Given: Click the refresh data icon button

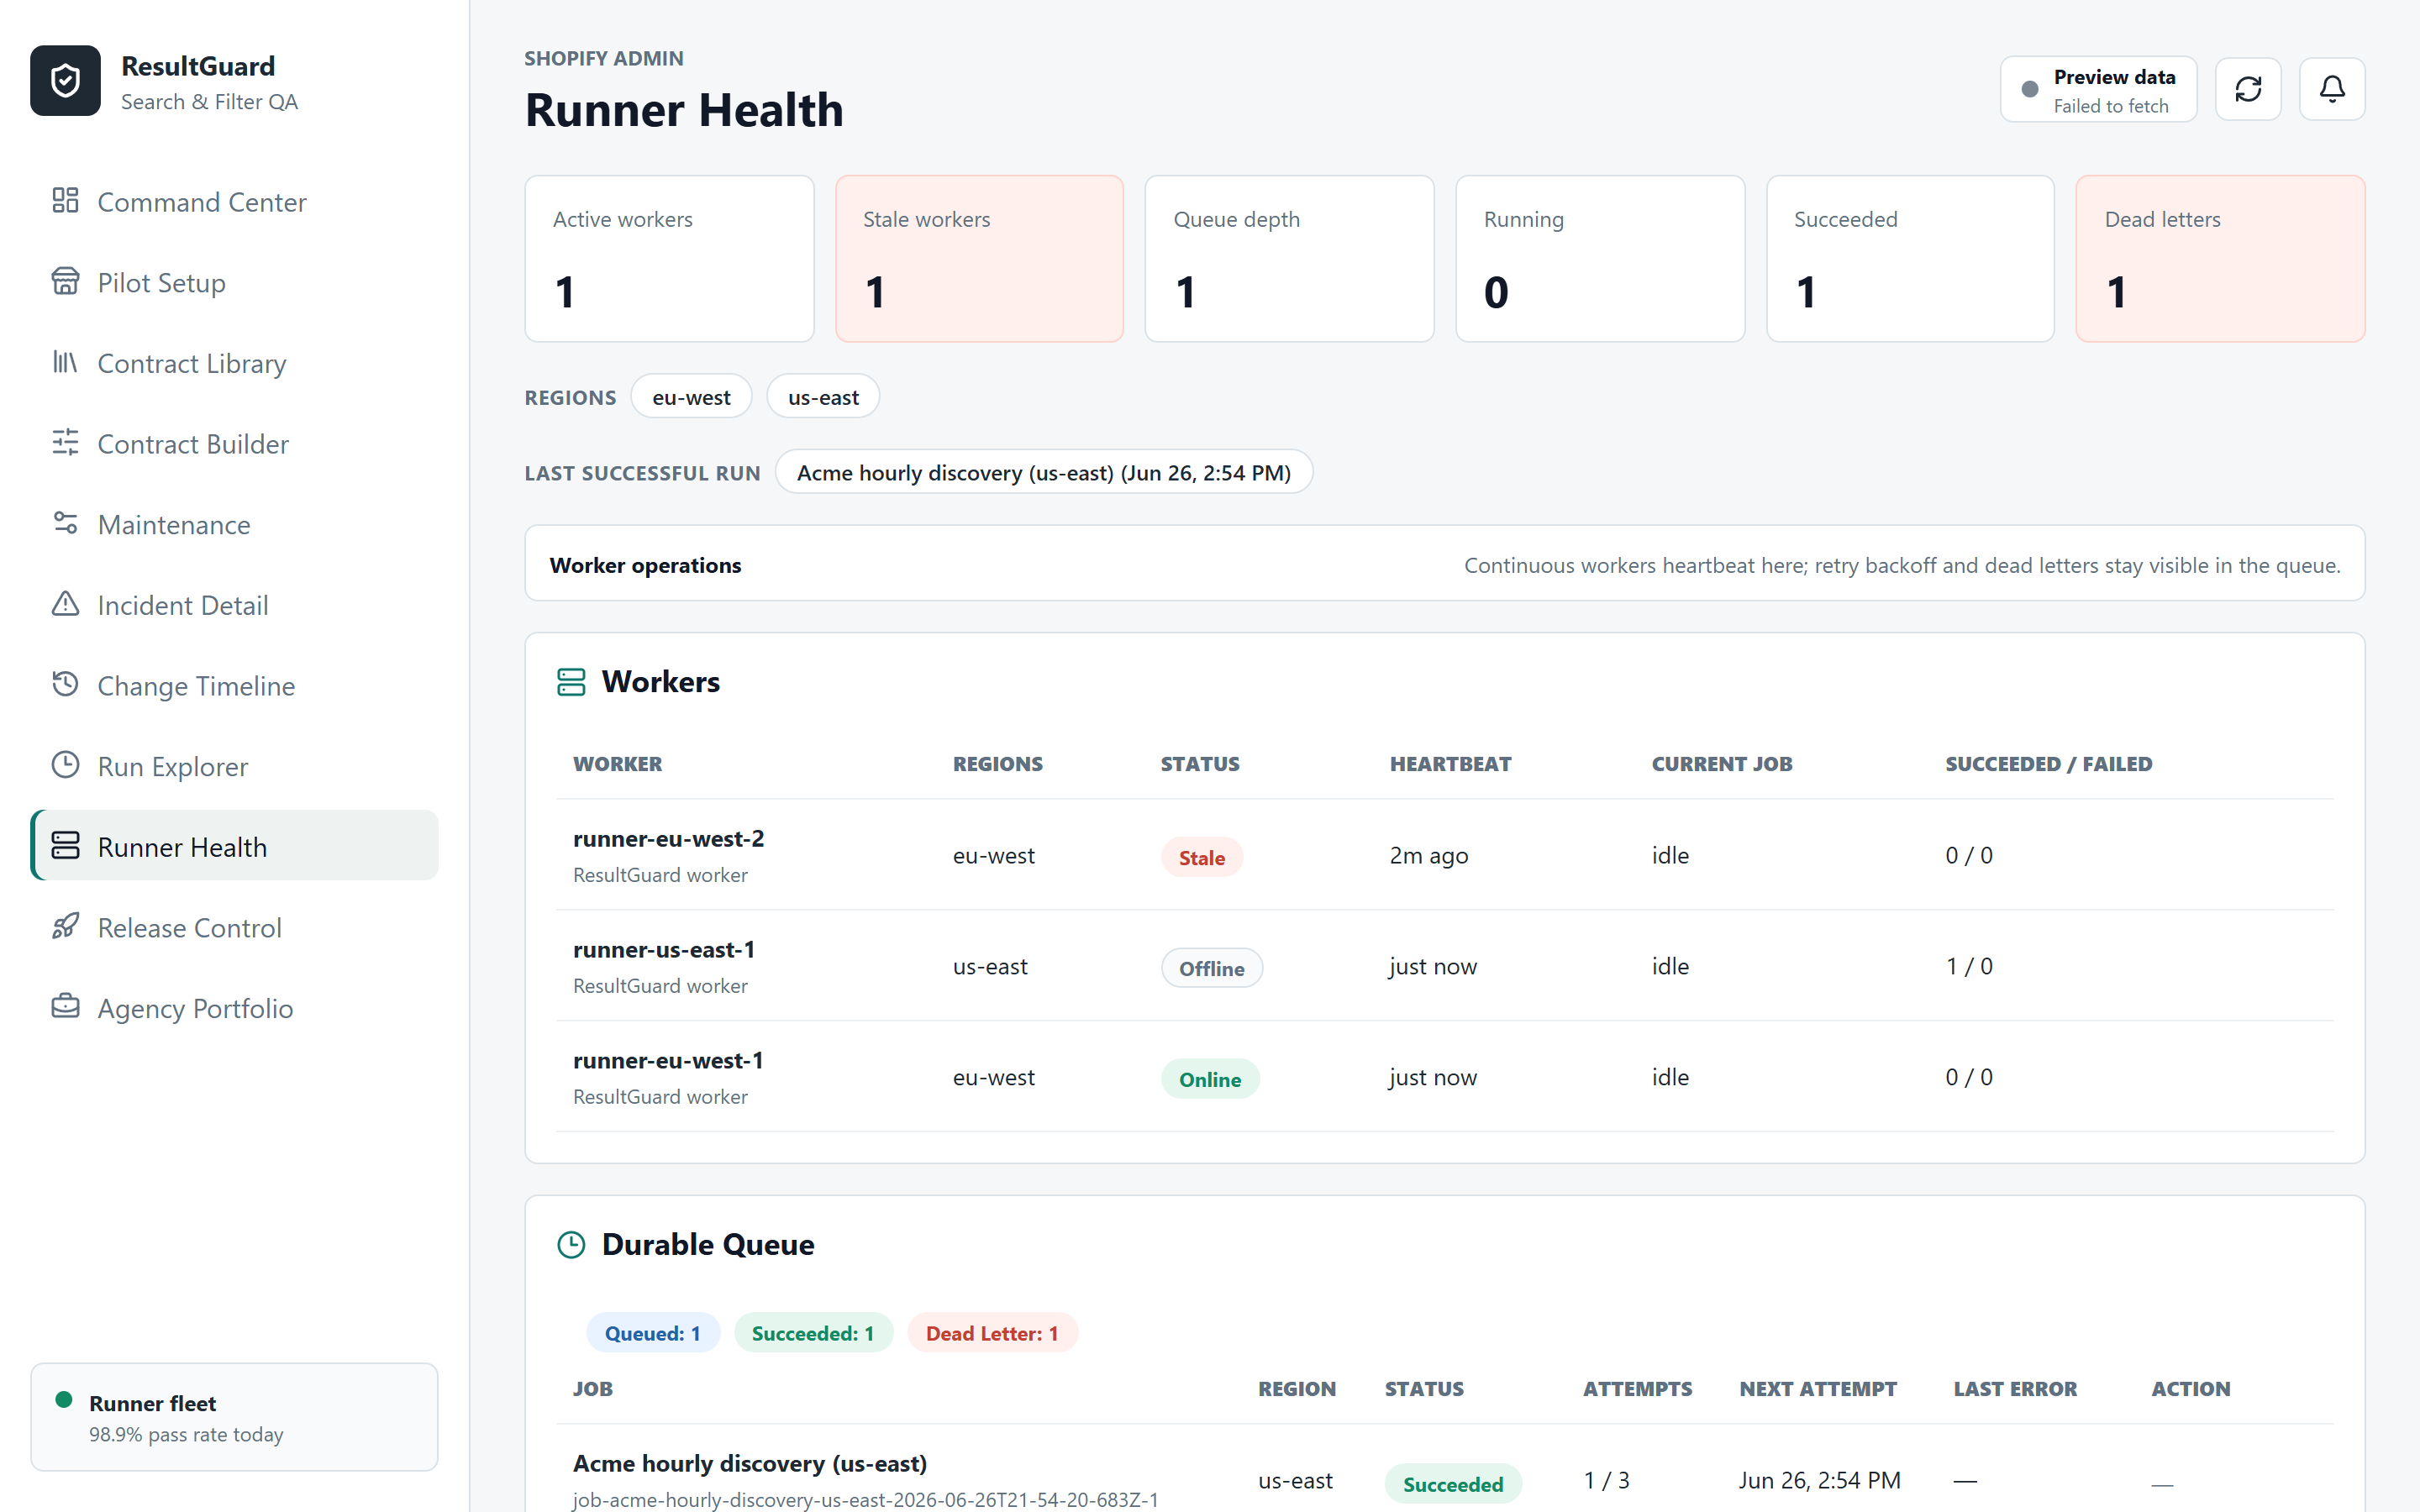Looking at the screenshot, I should (x=2248, y=89).
